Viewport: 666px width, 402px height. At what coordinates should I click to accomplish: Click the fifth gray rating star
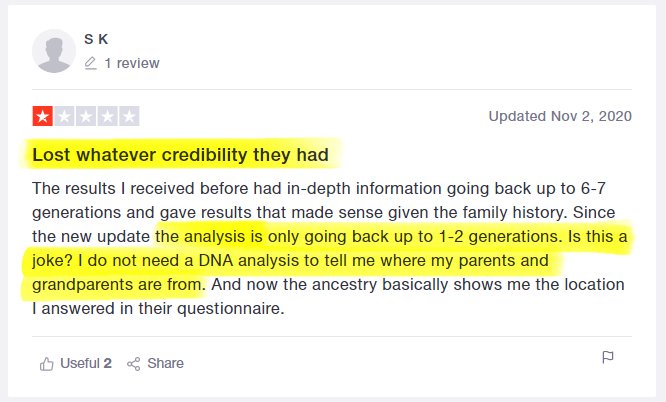point(129,116)
